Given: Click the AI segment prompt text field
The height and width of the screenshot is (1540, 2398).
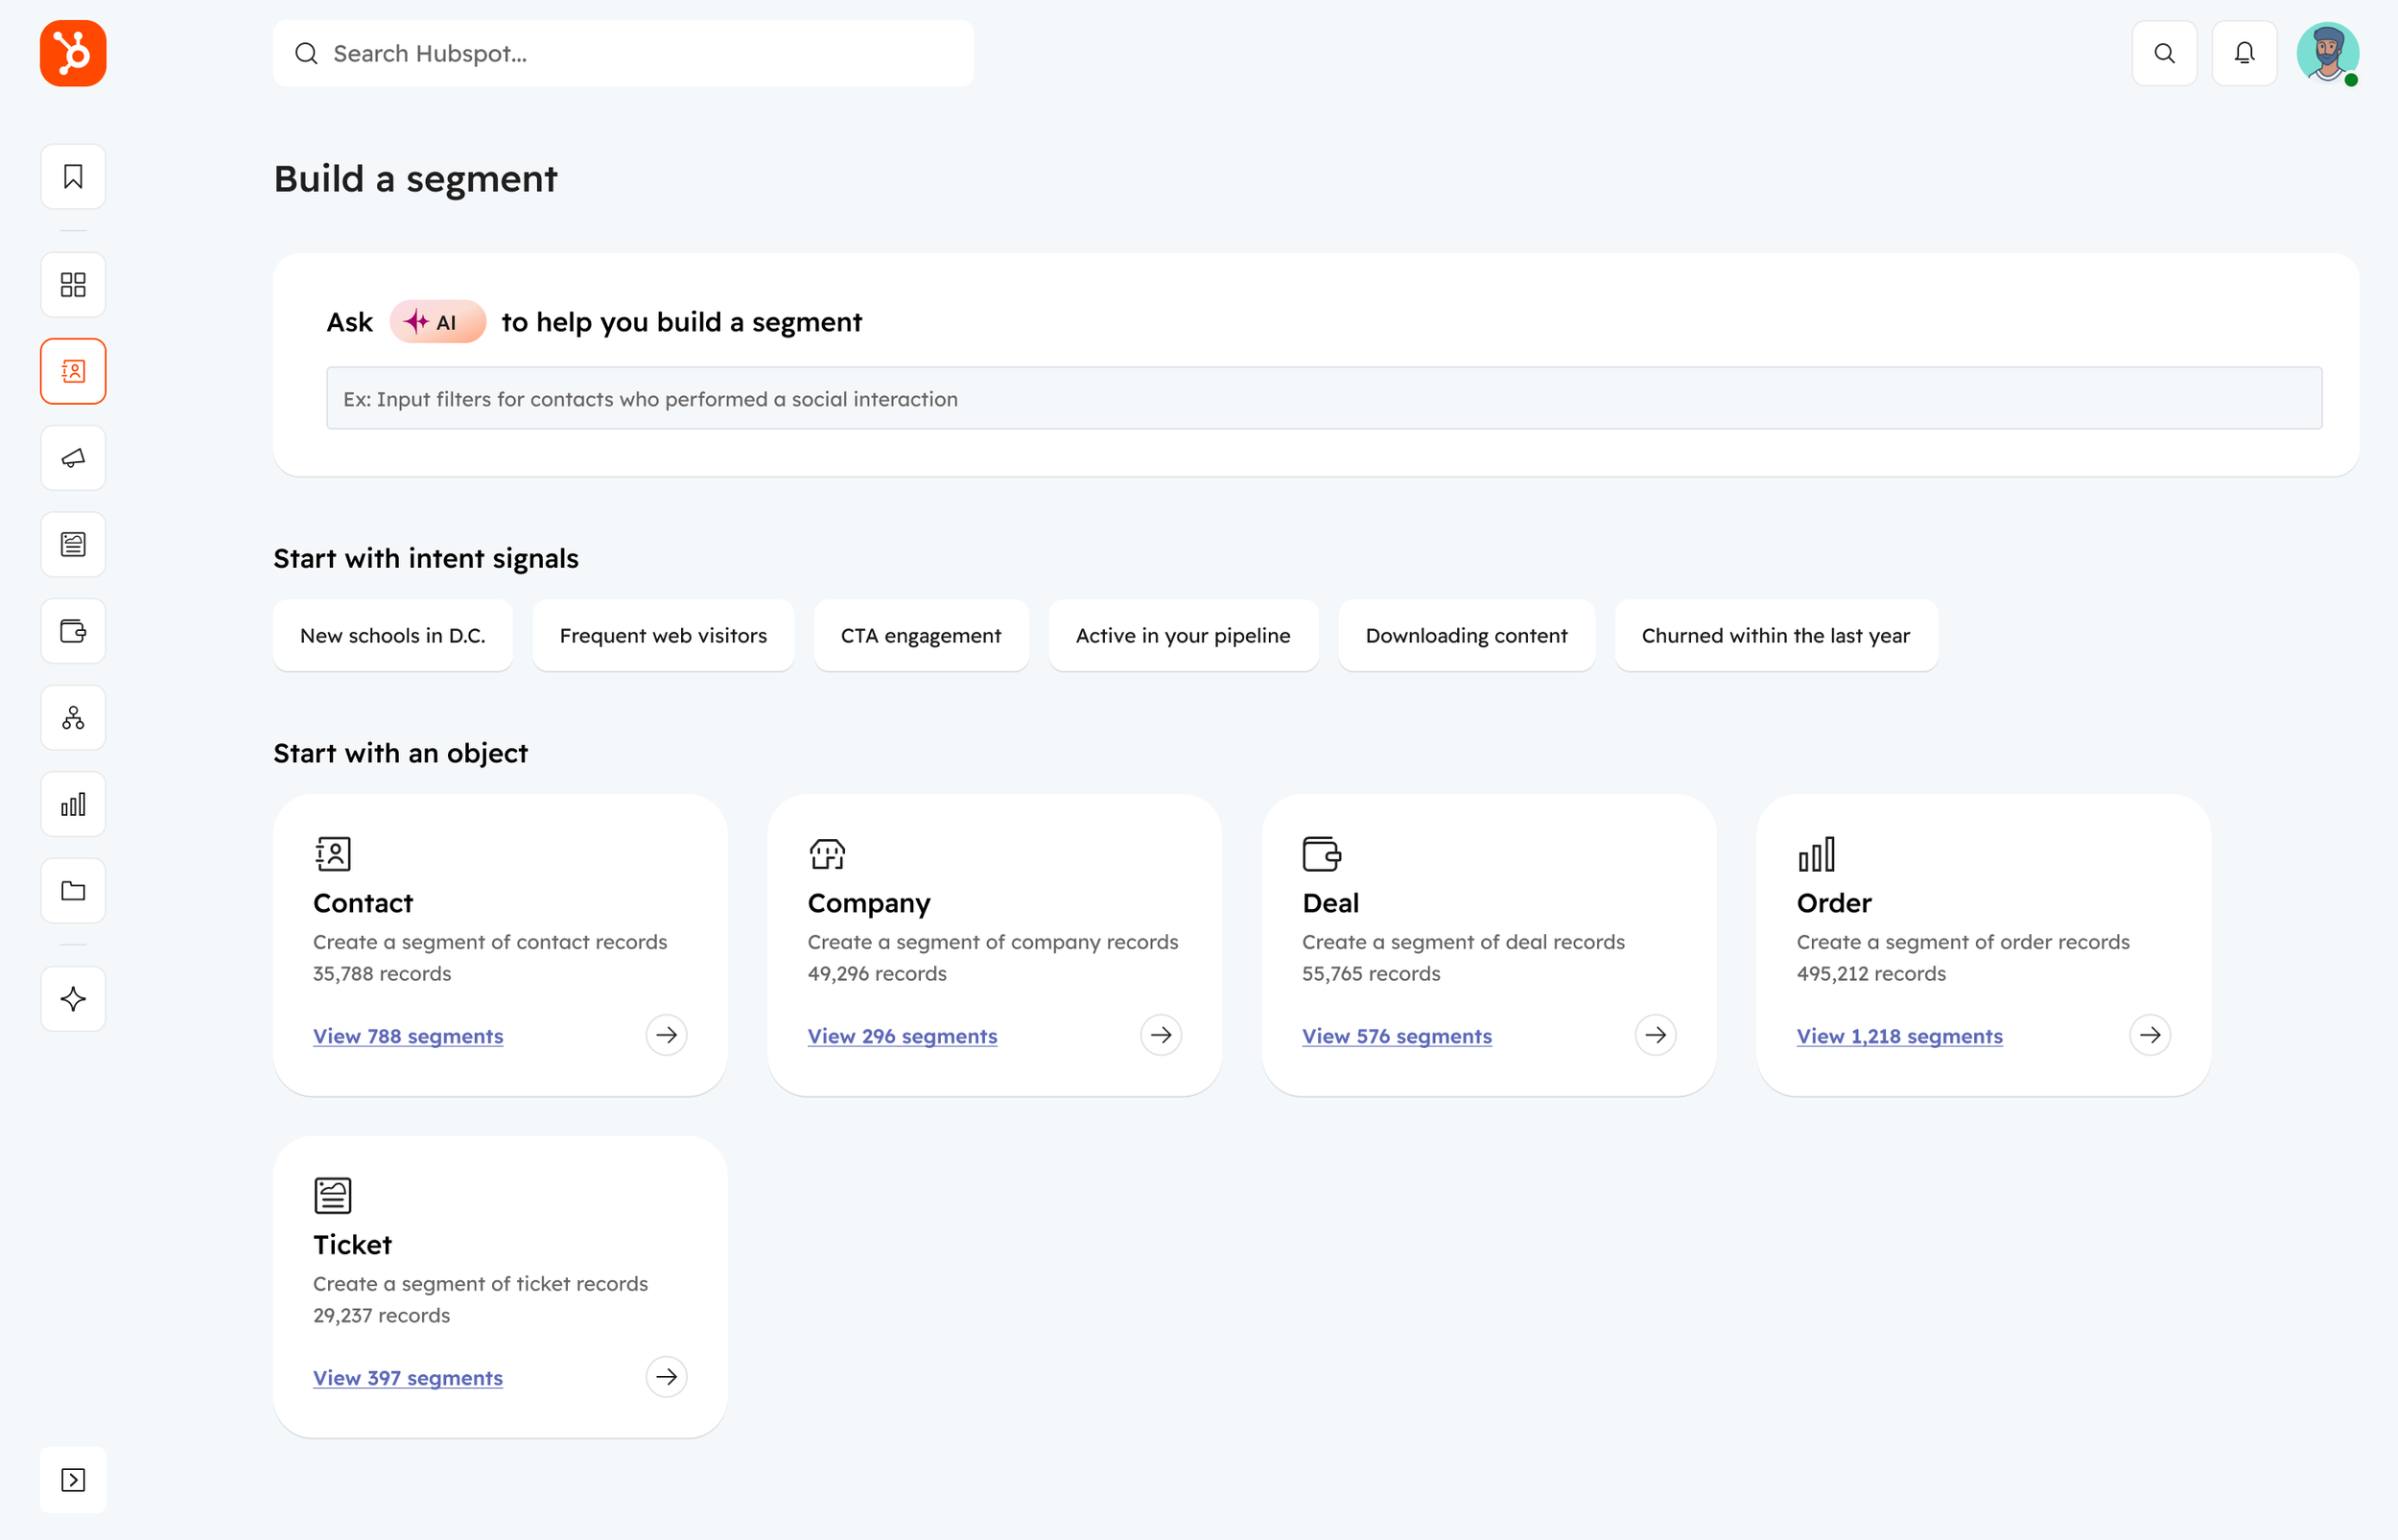Looking at the screenshot, I should pos(1323,399).
